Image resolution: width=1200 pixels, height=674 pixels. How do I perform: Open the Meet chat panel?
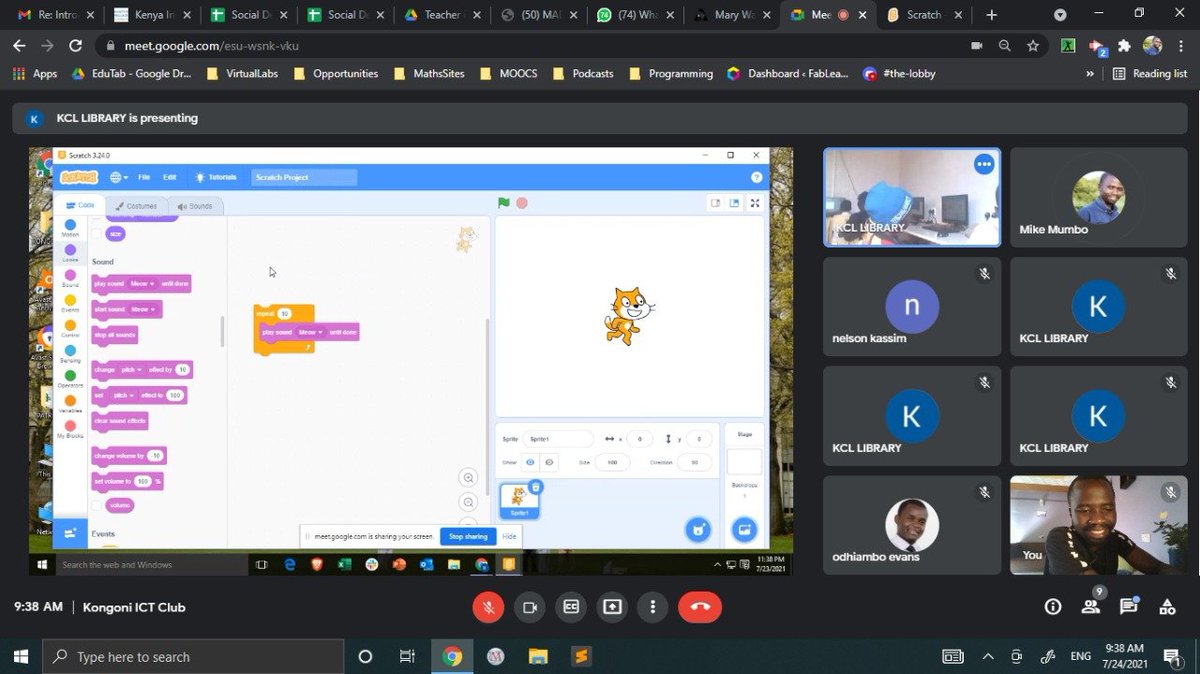tap(1128, 606)
